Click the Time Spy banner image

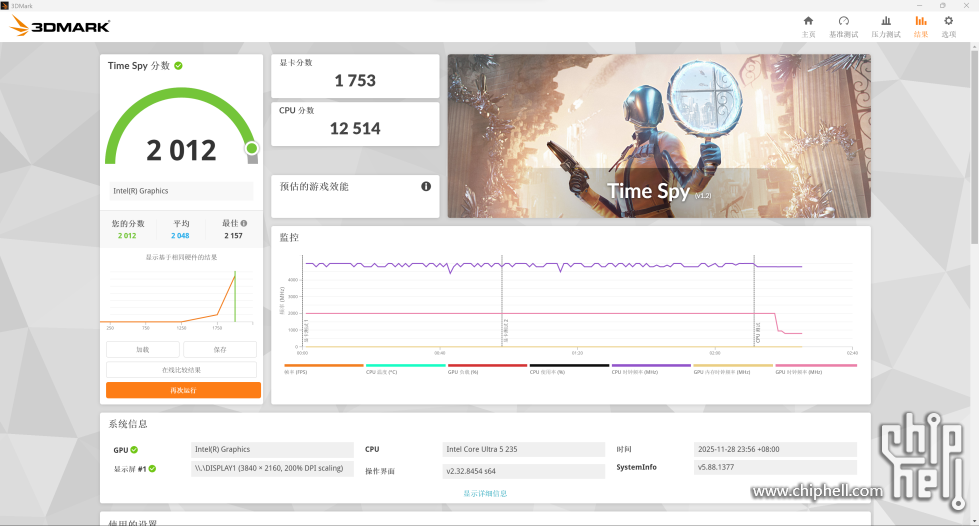(659, 135)
